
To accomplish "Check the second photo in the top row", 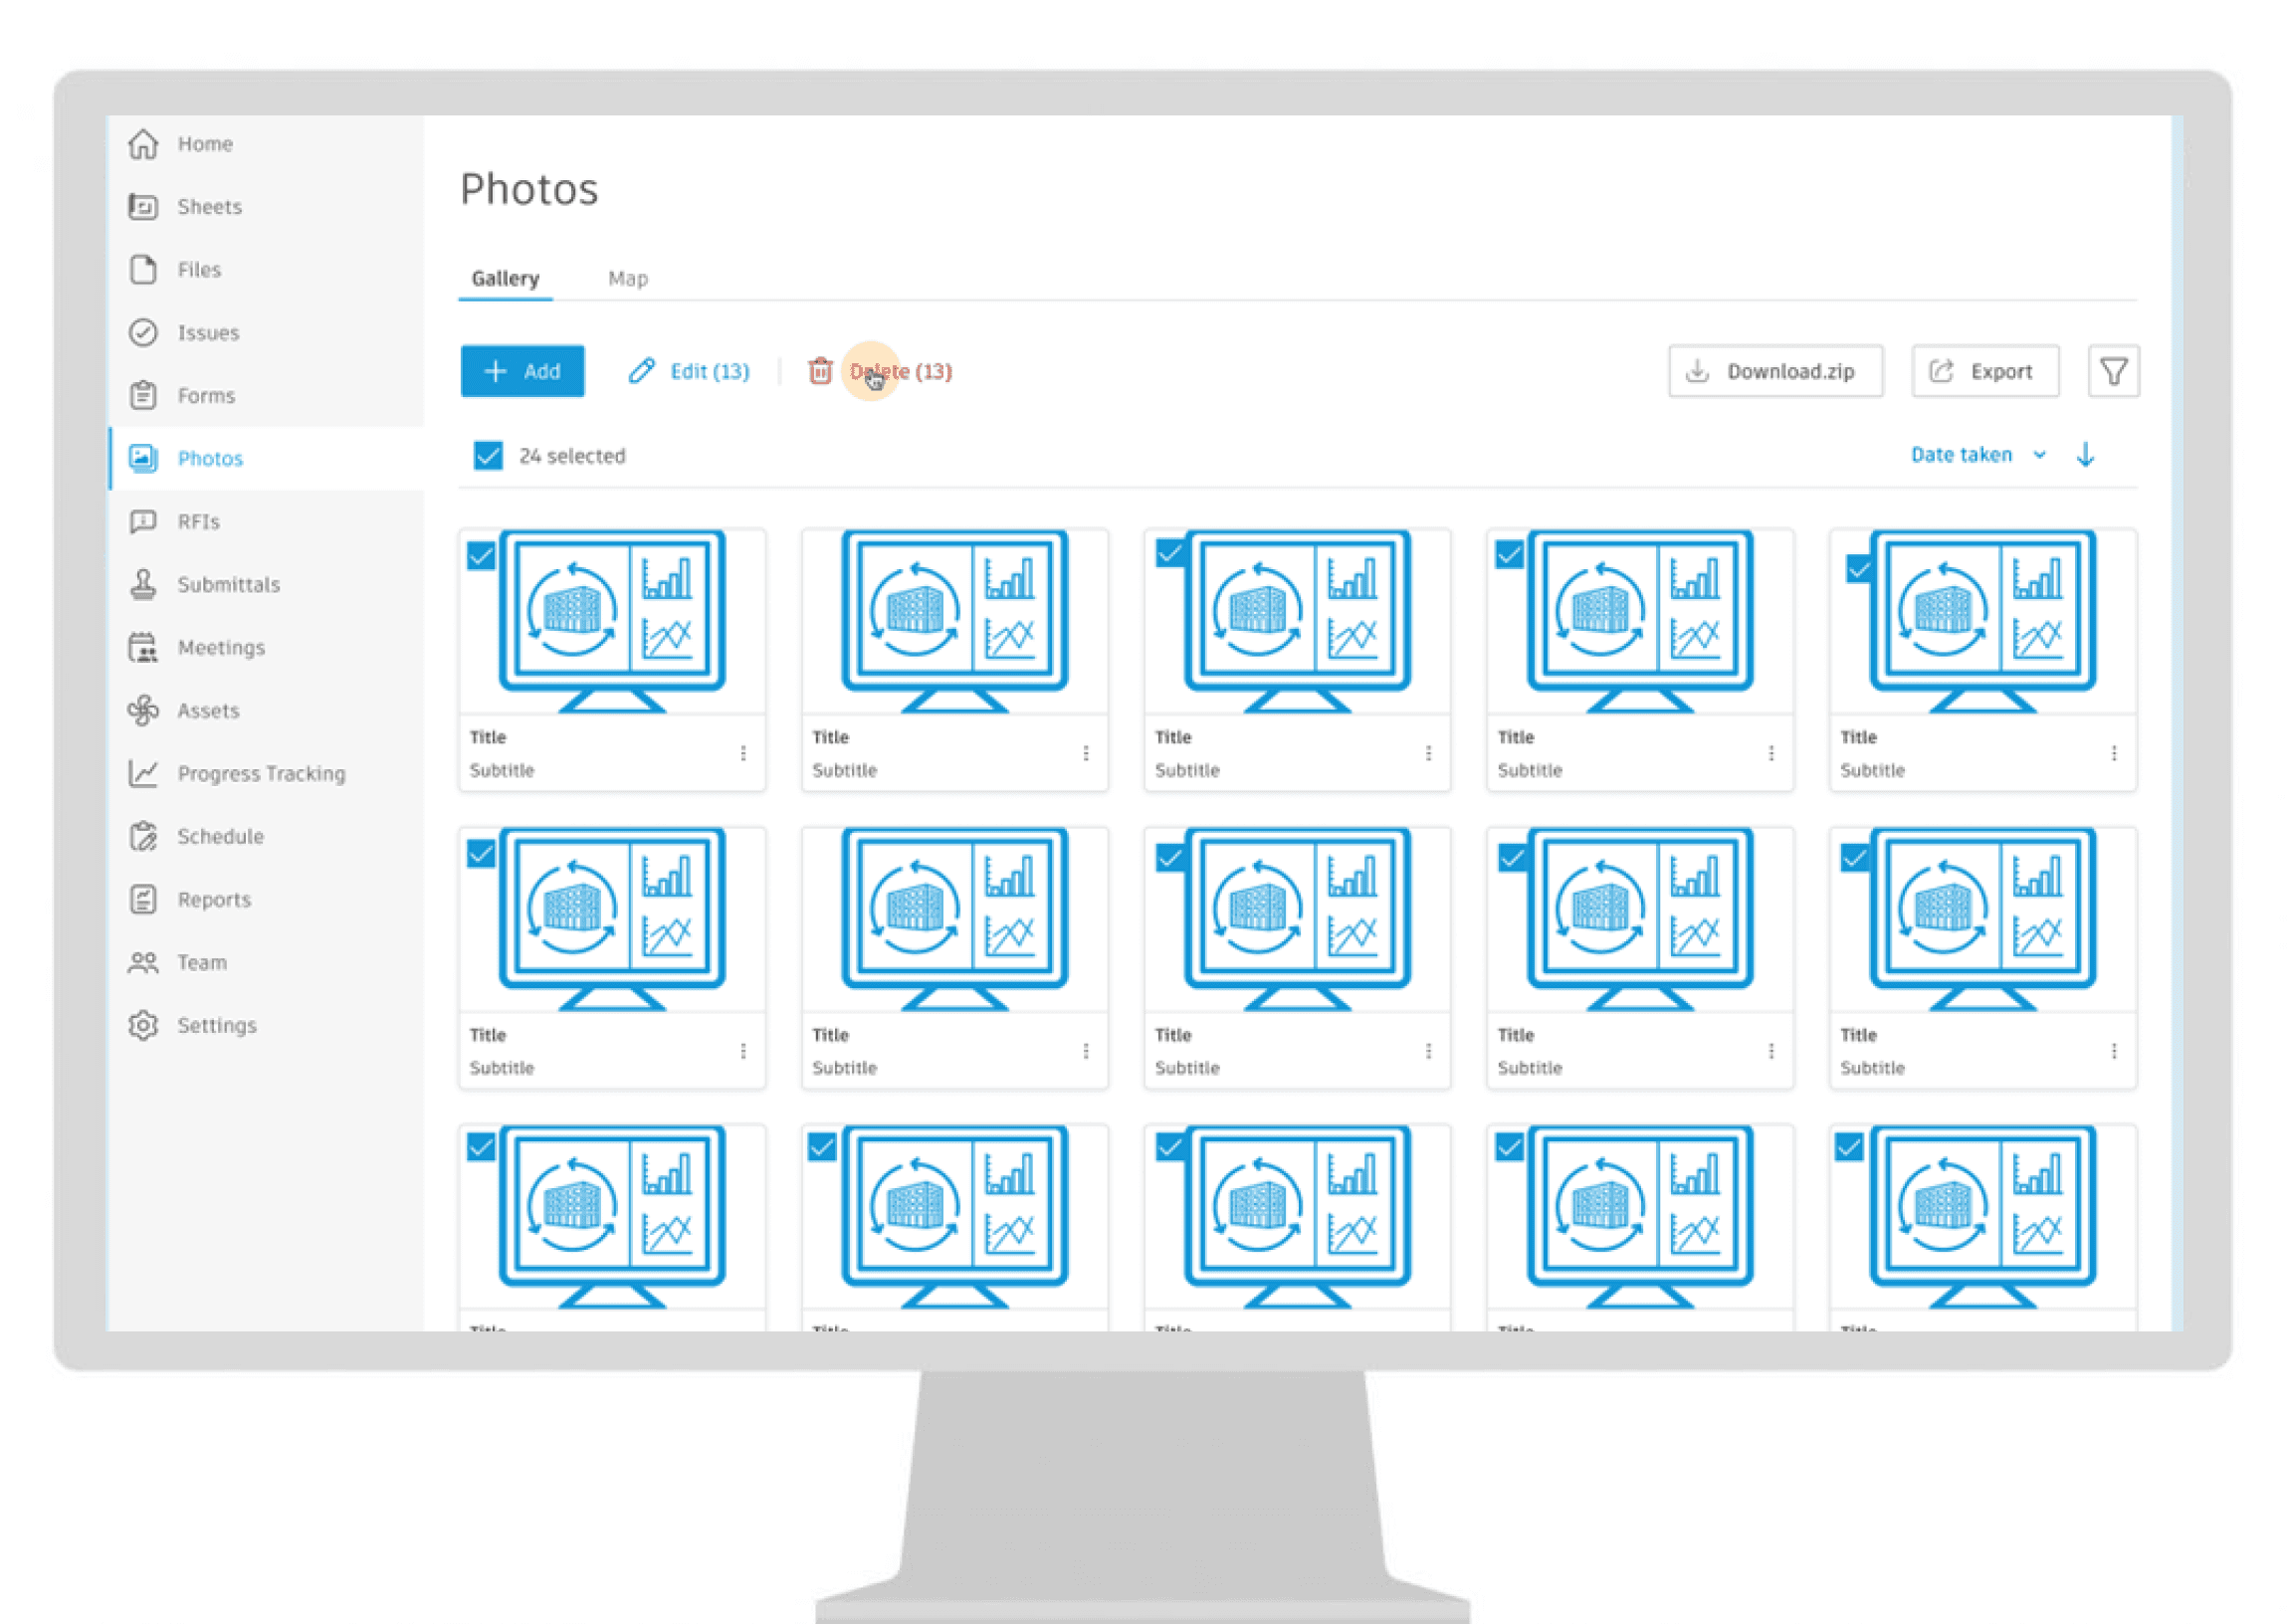I will pos(822,555).
